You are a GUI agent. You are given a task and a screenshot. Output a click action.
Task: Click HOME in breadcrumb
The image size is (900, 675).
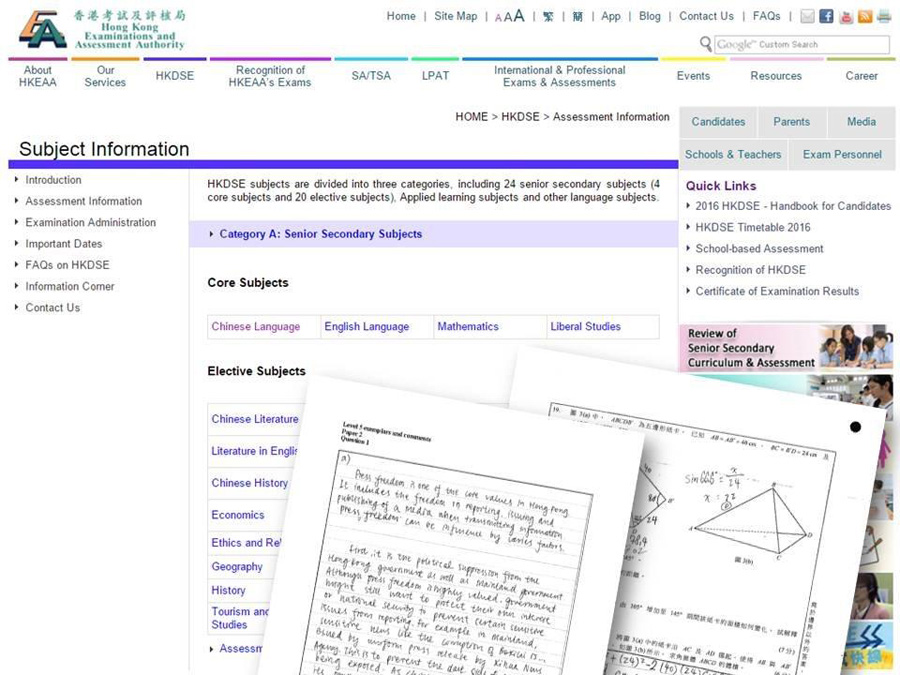click(x=471, y=117)
